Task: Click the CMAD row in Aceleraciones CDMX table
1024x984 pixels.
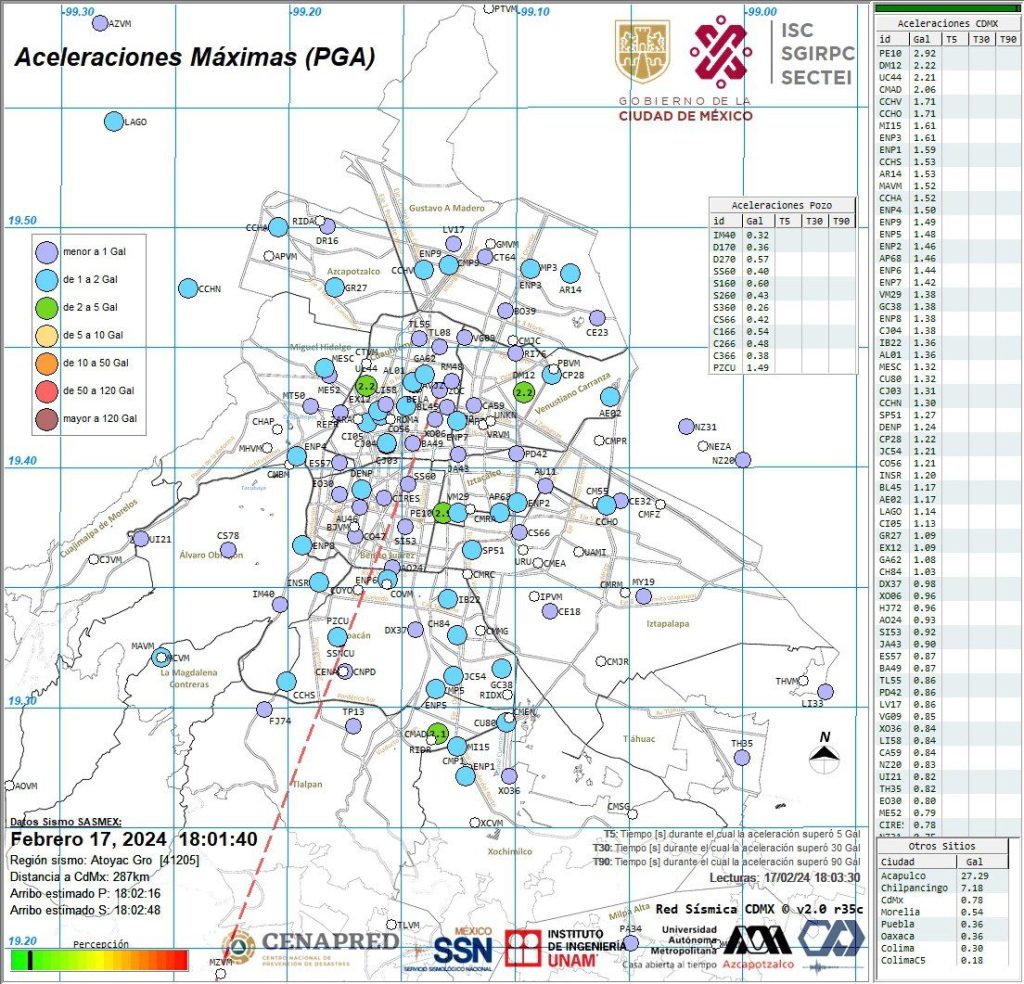Action: point(946,89)
